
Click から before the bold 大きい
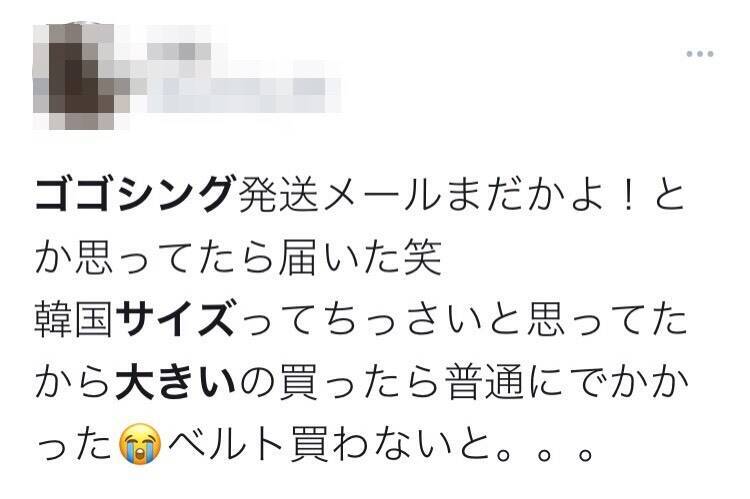tap(75, 384)
